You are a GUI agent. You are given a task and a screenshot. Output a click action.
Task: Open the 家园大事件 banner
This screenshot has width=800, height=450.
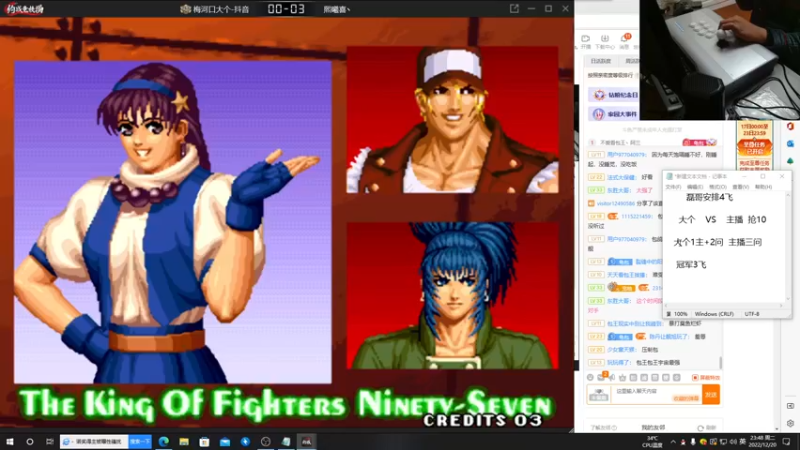616,114
